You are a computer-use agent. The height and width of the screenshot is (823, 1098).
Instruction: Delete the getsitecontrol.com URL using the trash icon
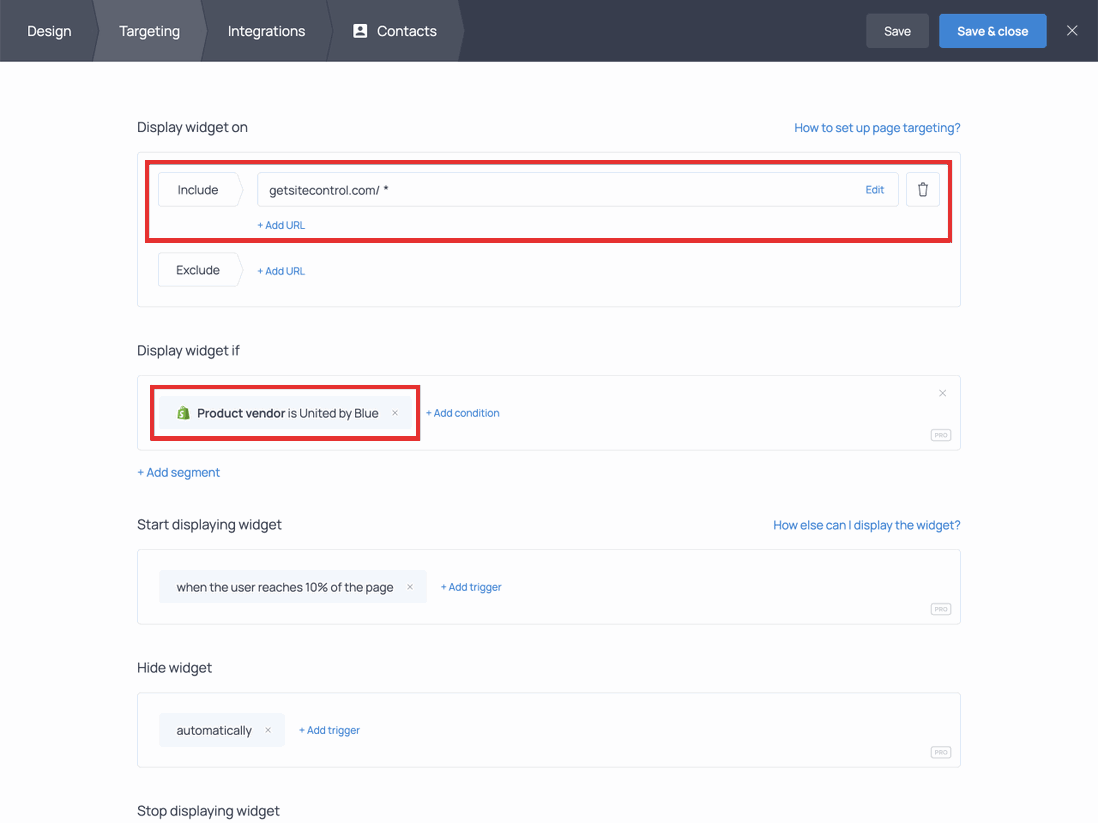pyautogui.click(x=922, y=189)
